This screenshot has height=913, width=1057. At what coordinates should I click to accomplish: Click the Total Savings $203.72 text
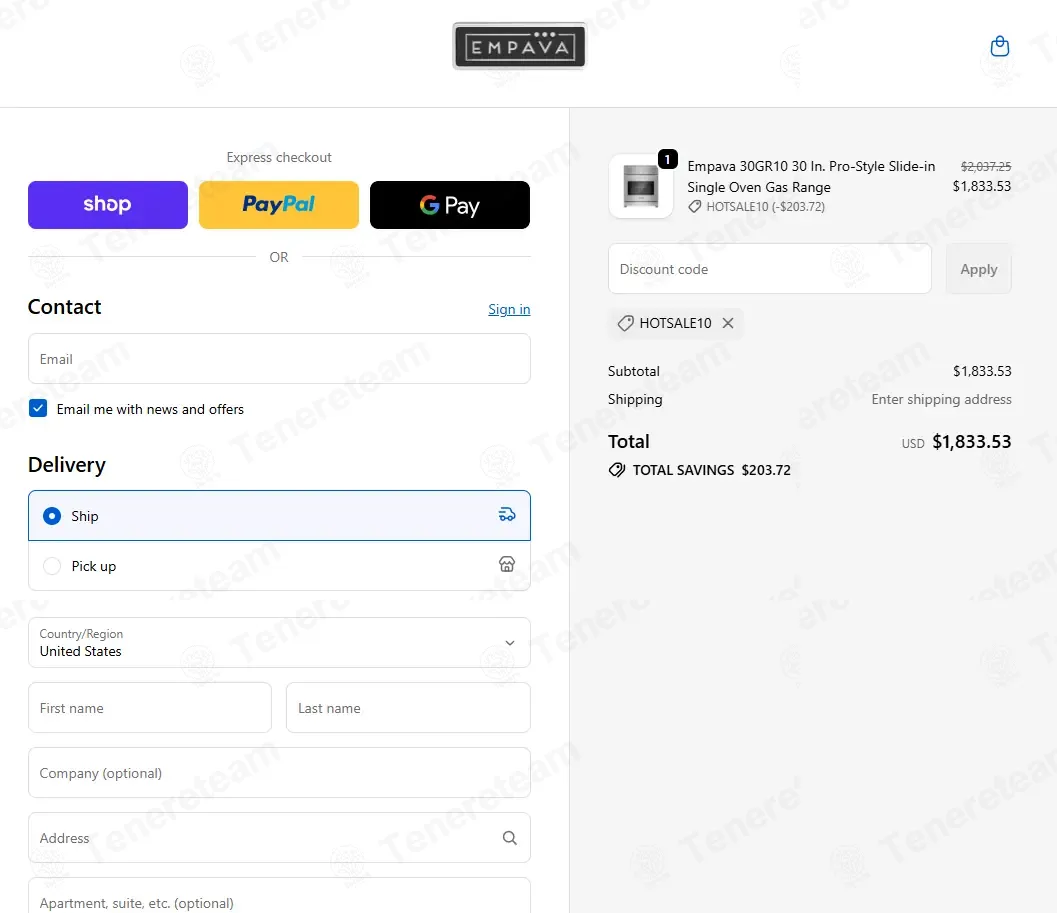(x=711, y=470)
